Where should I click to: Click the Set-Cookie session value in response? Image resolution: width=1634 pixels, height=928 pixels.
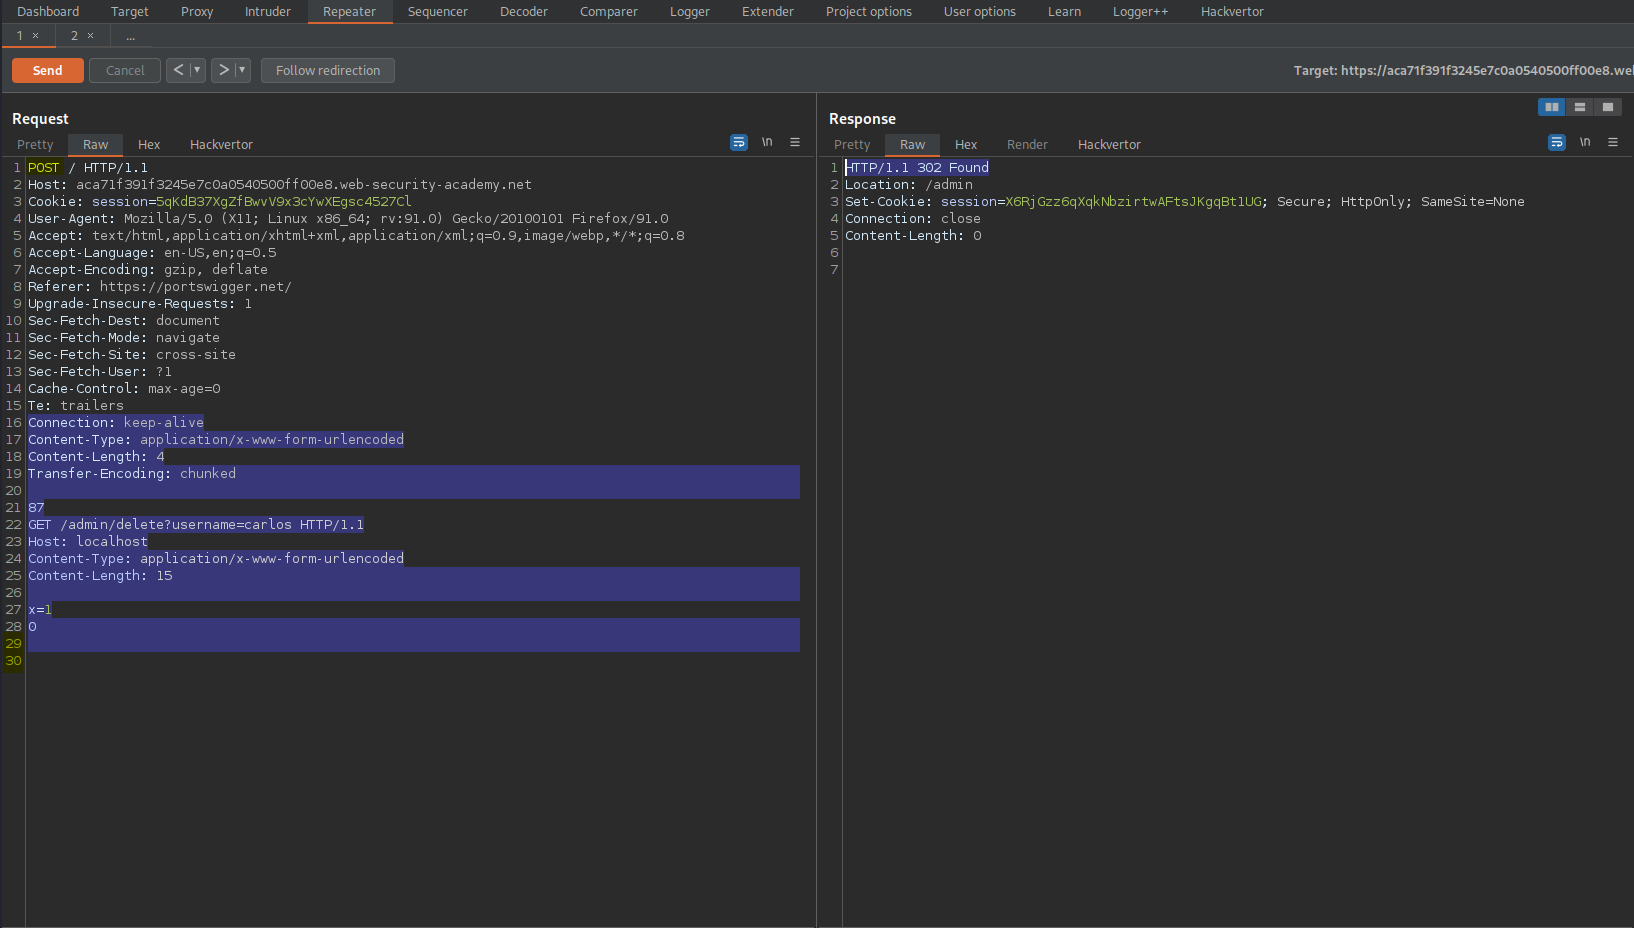tap(1134, 202)
